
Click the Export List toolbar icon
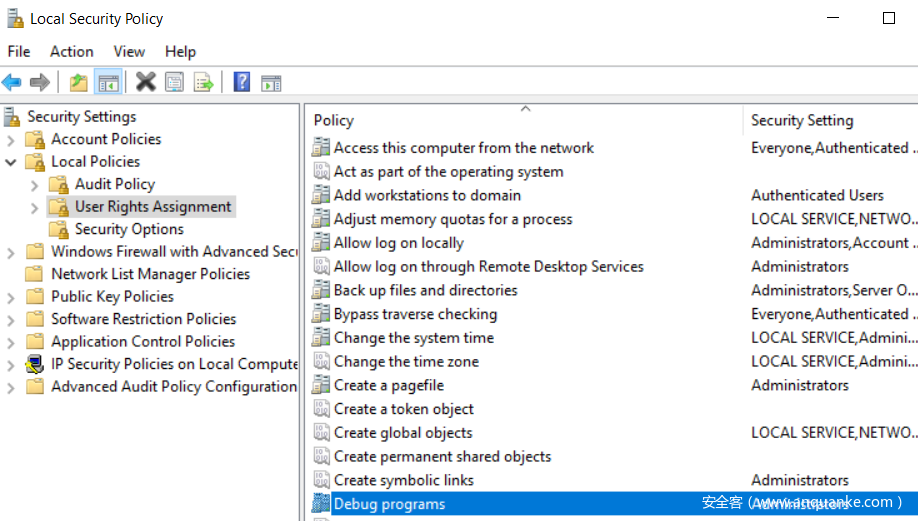203,82
